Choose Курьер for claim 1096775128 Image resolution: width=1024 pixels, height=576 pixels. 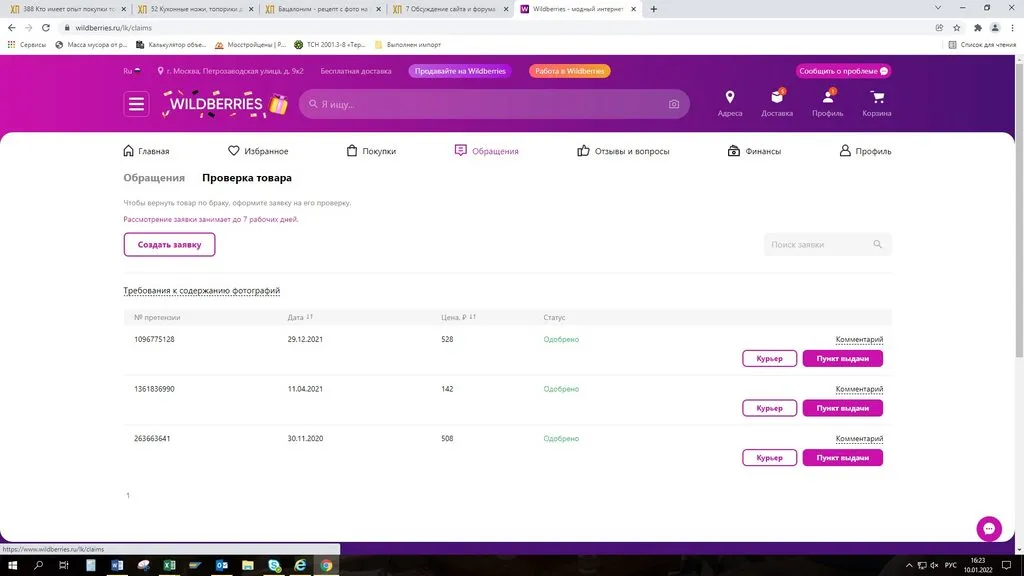pyautogui.click(x=769, y=359)
